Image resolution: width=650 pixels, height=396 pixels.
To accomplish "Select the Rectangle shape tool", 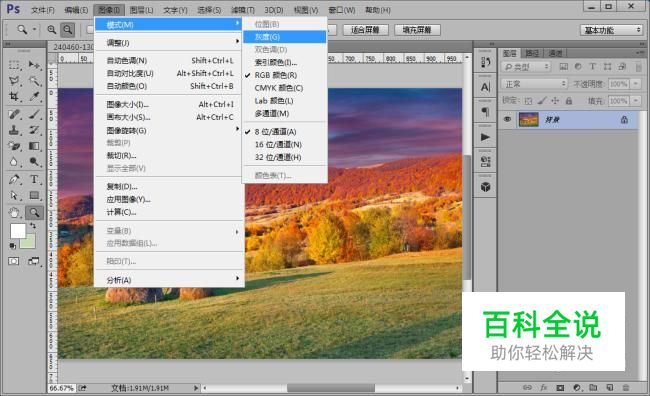I will [x=34, y=195].
